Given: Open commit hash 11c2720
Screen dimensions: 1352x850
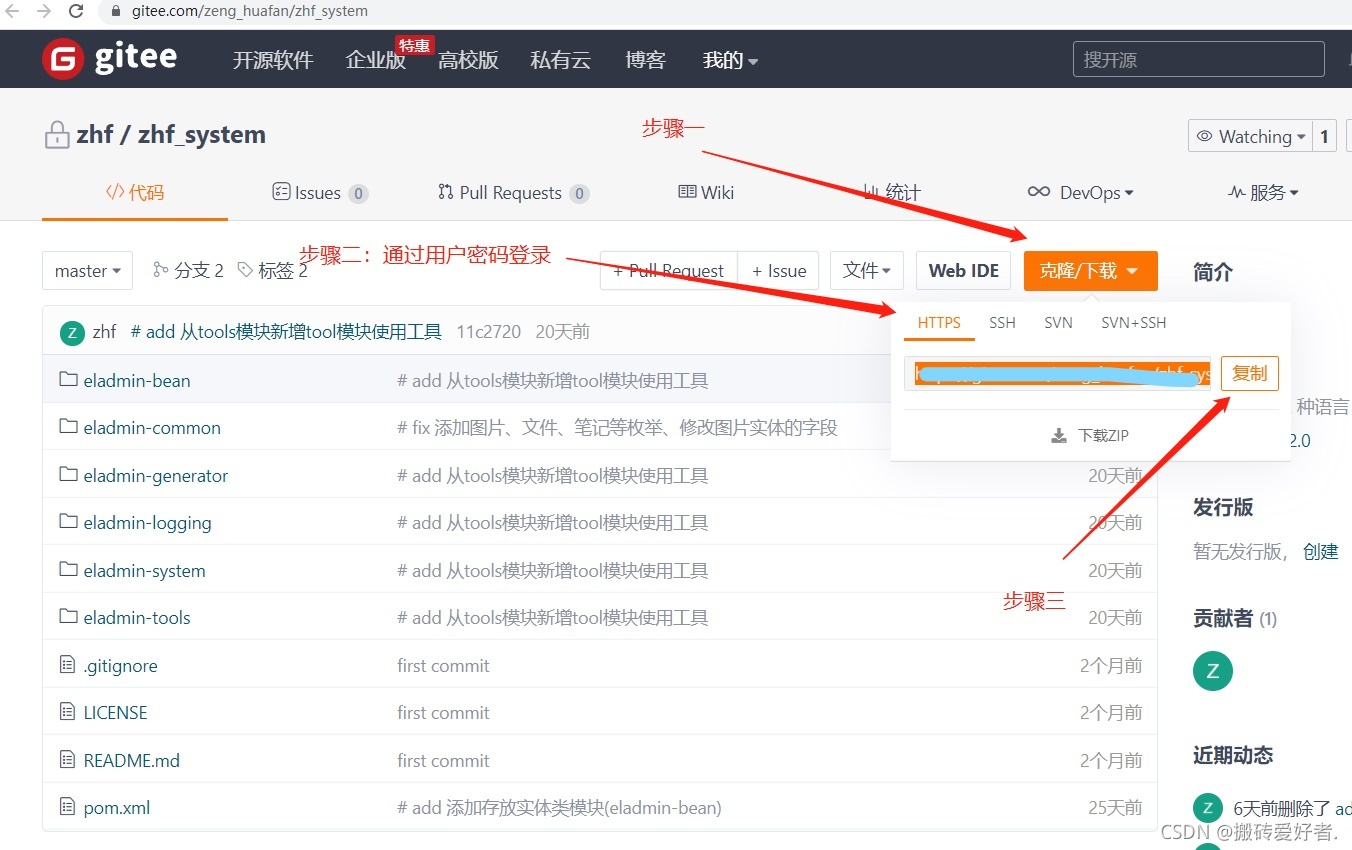Looking at the screenshot, I should point(488,332).
